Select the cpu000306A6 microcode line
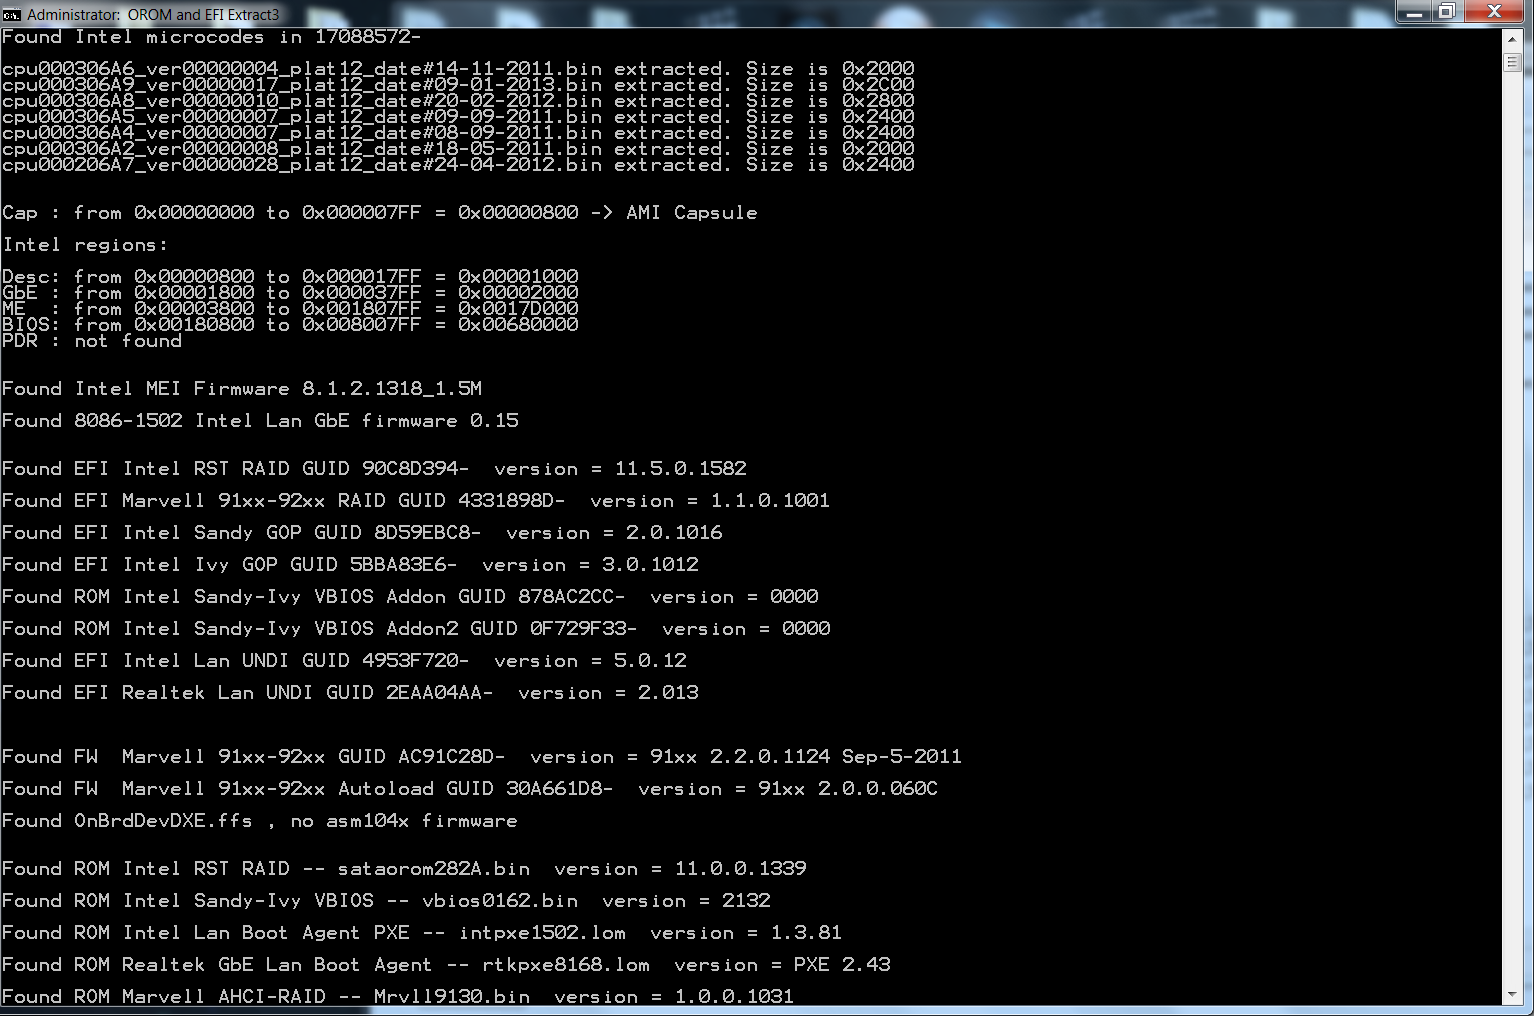The height and width of the screenshot is (1016, 1534). coord(458,69)
